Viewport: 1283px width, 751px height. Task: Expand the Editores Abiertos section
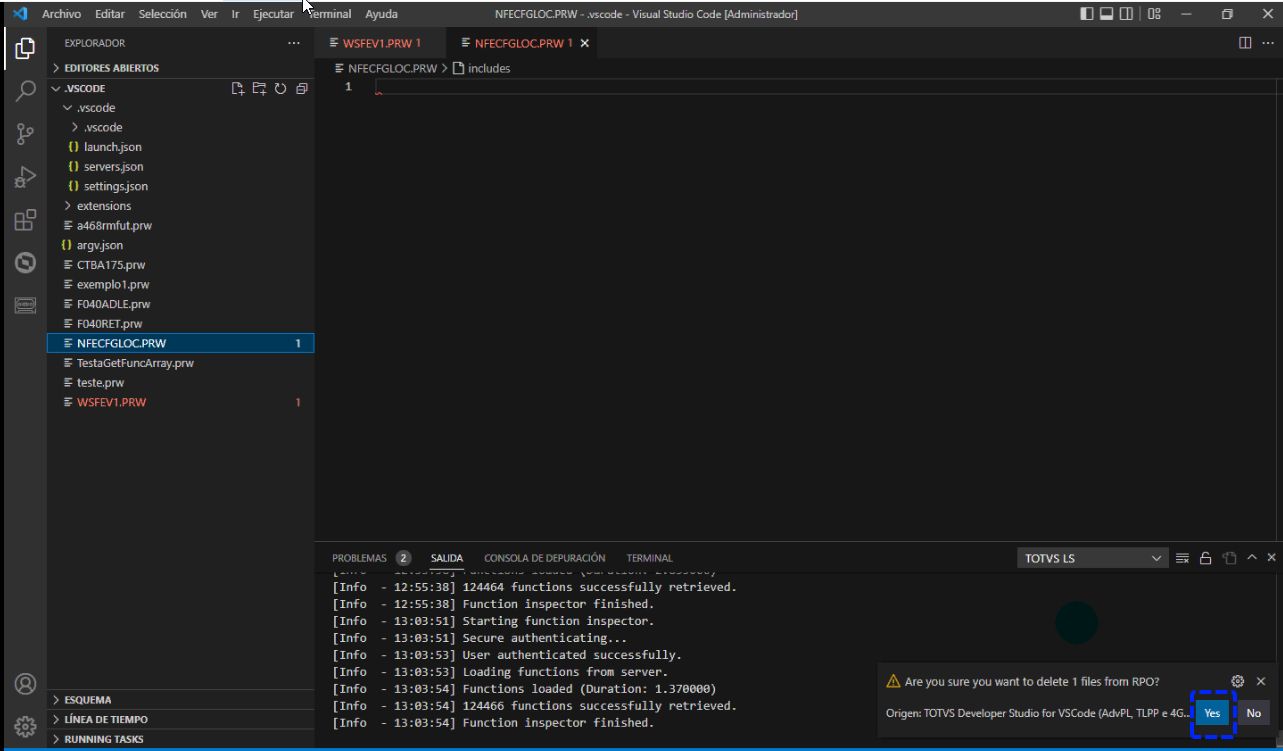pos(181,68)
